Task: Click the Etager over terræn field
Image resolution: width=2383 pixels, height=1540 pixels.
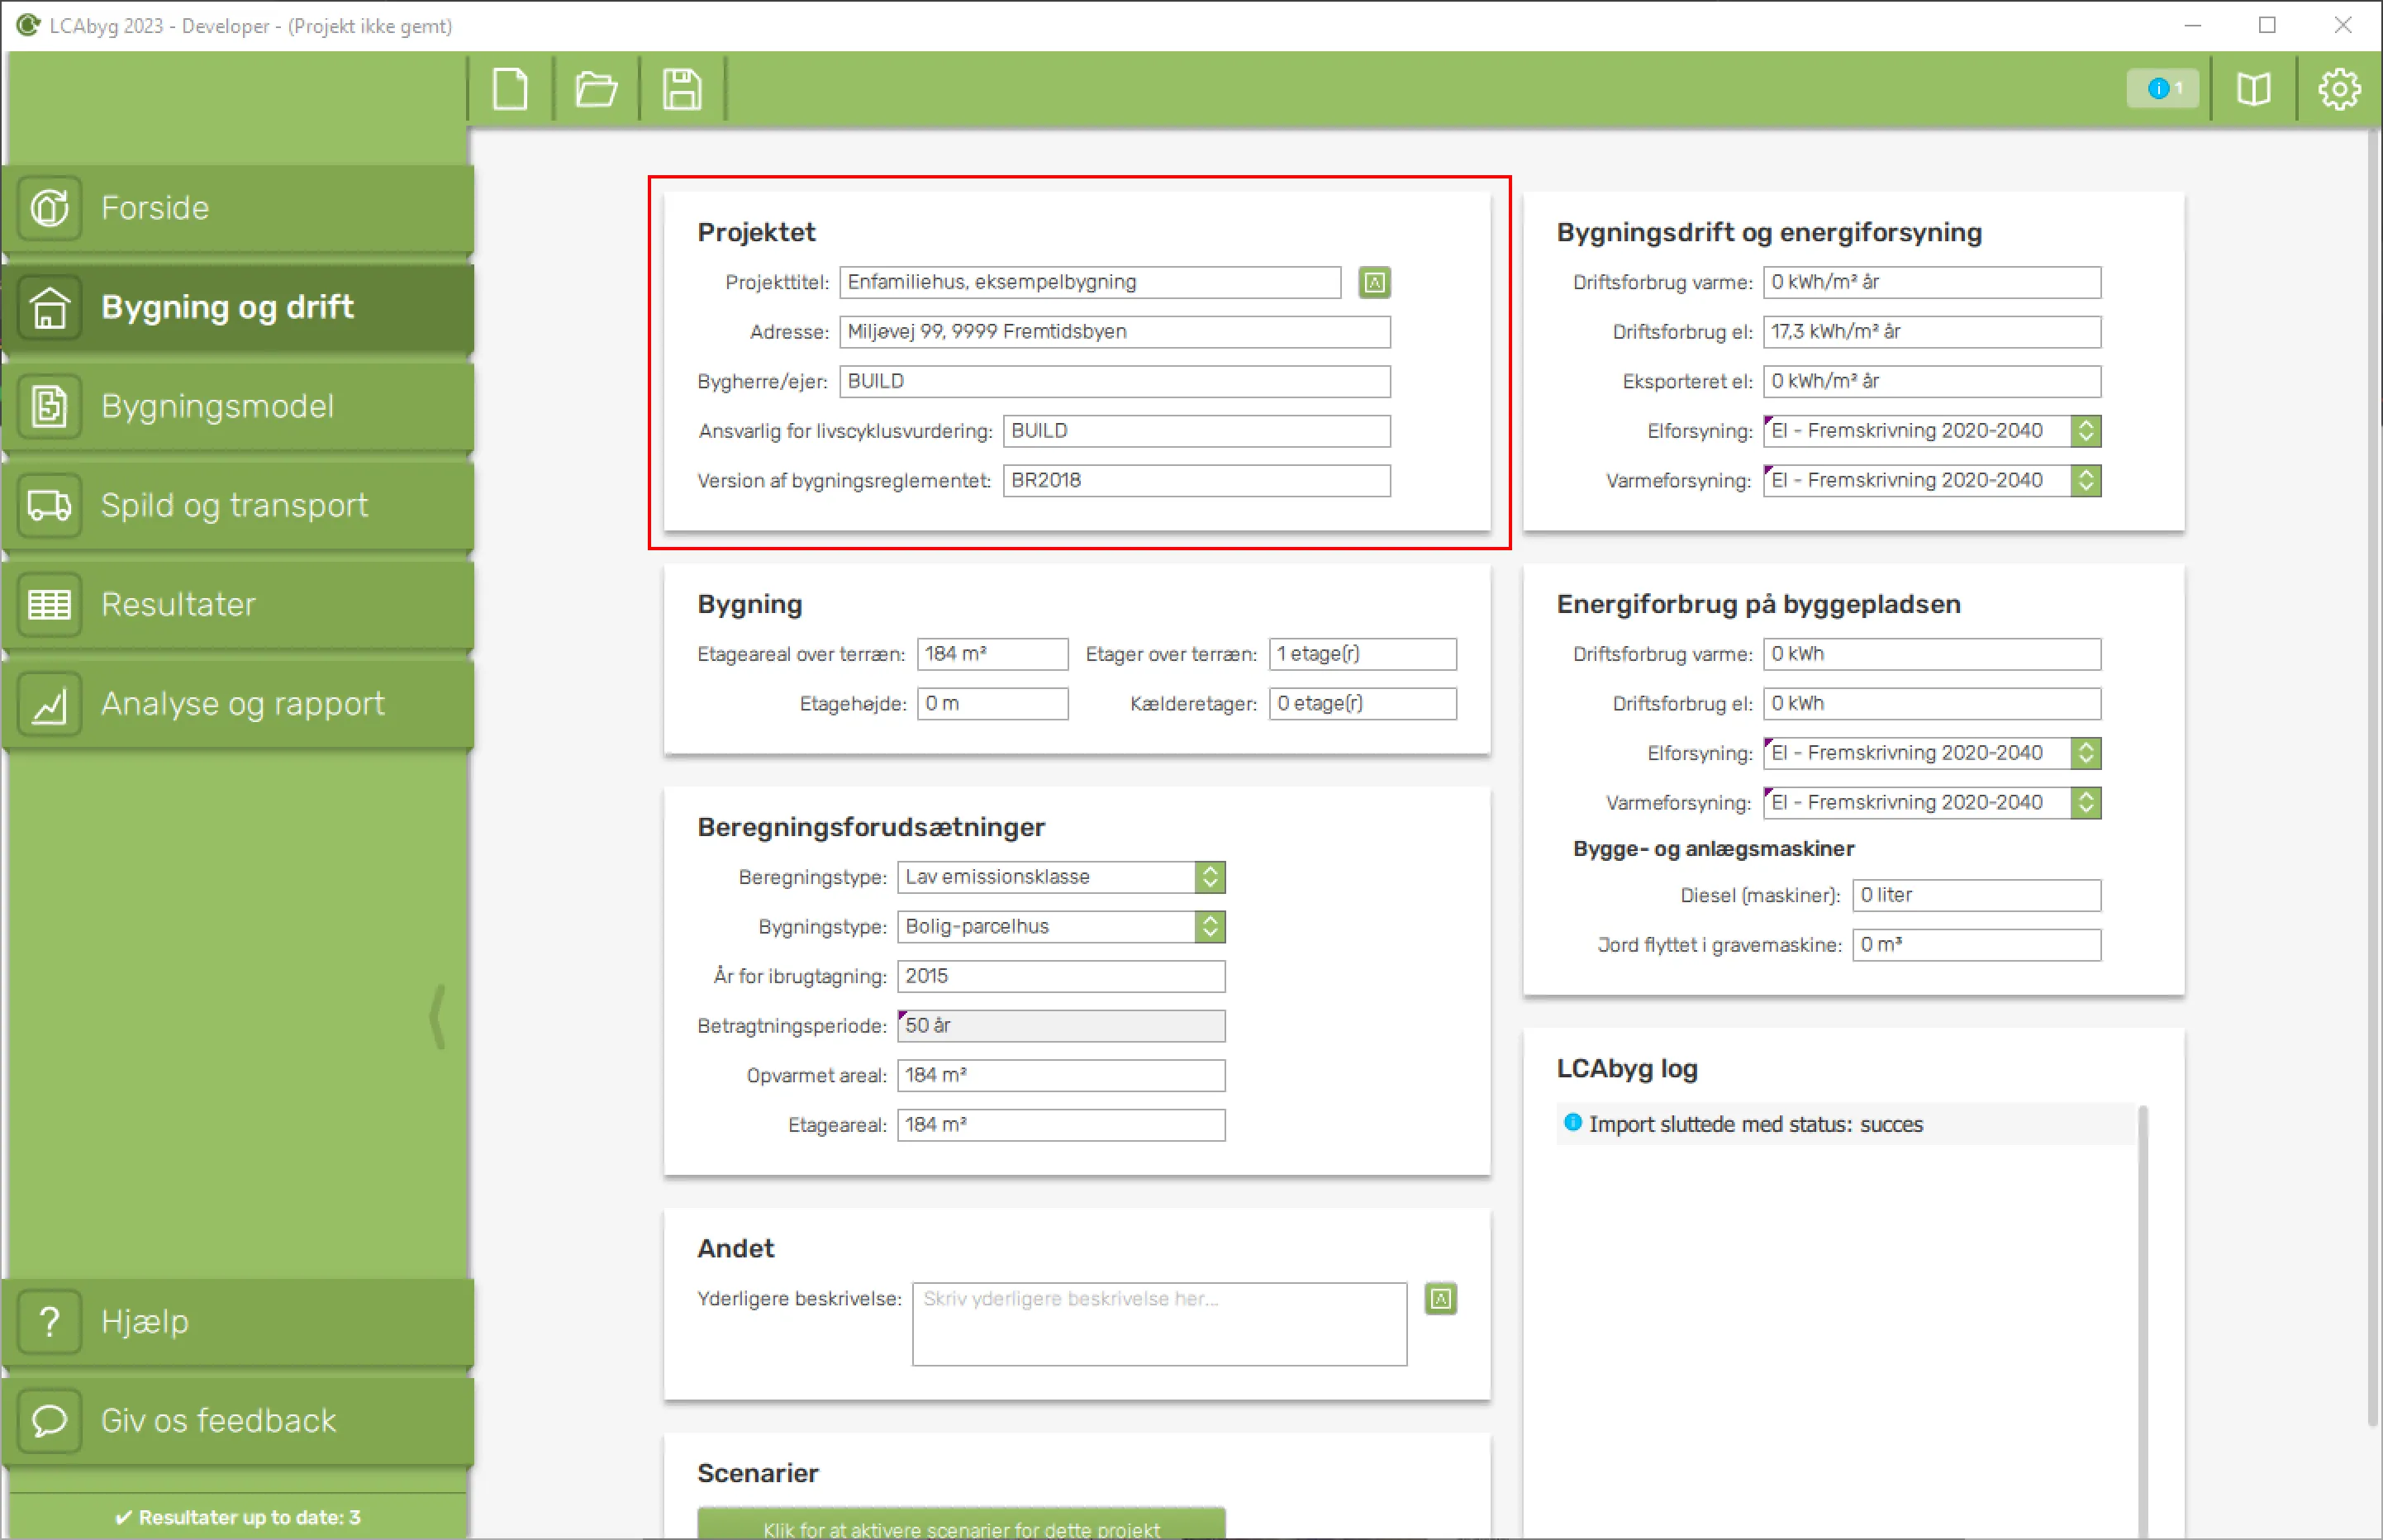Action: 1363,654
